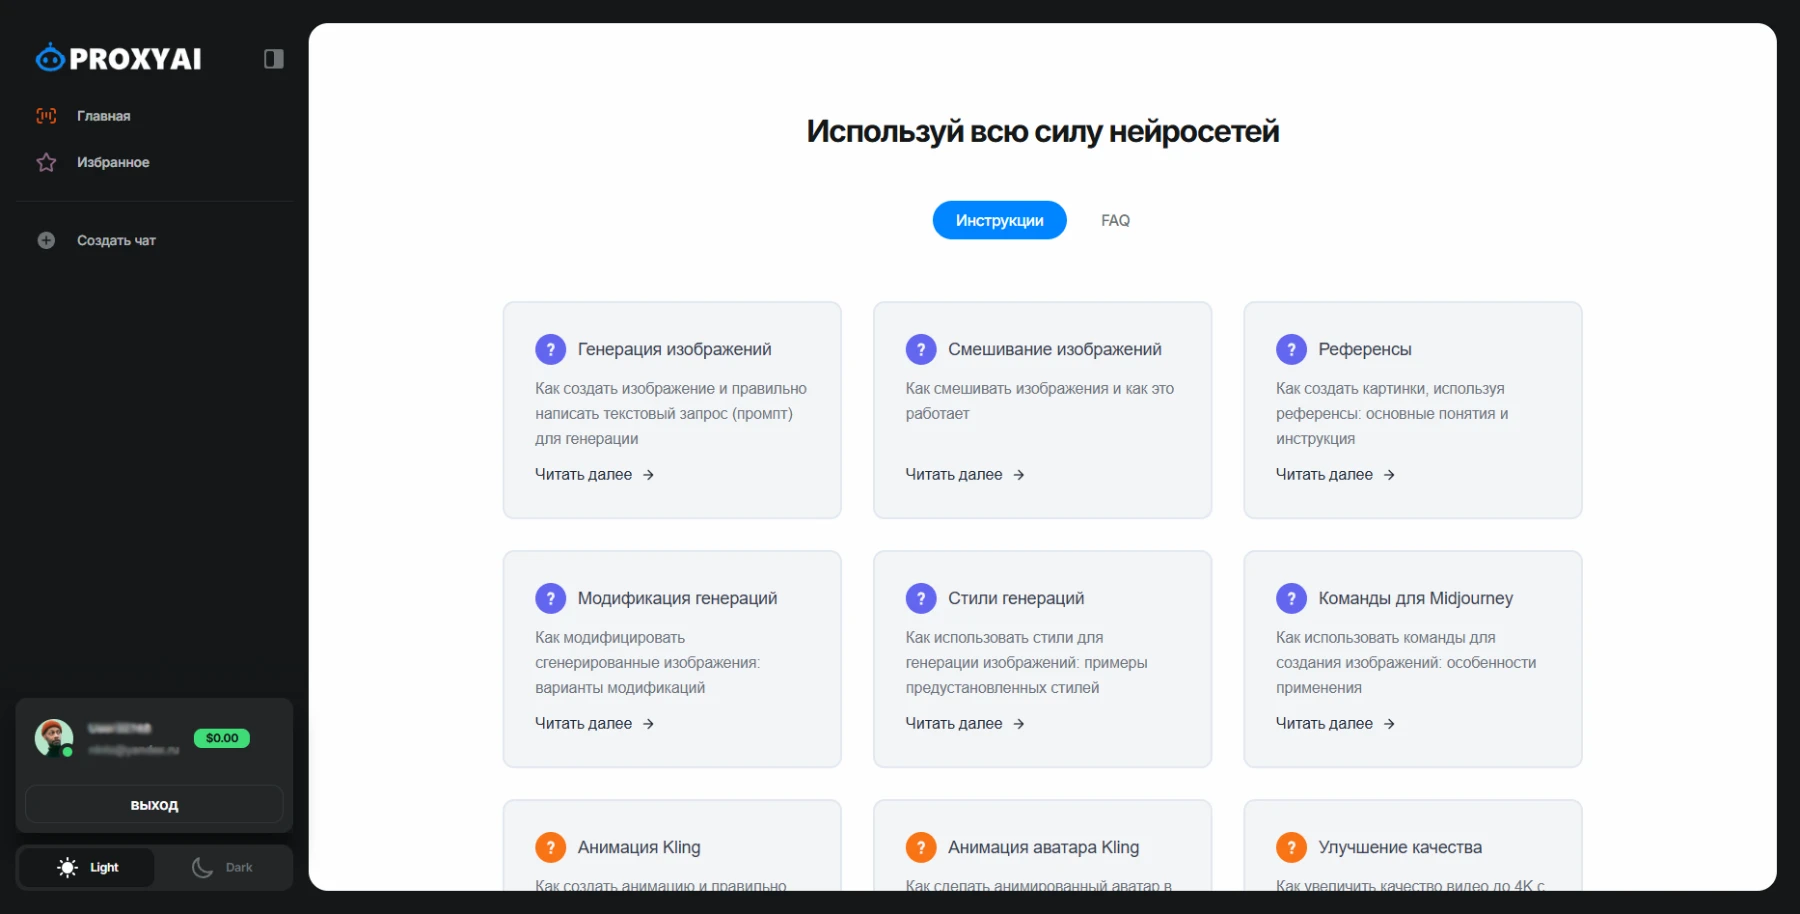The width and height of the screenshot is (1800, 914).
Task: Select the Главная home icon
Action: coord(46,116)
